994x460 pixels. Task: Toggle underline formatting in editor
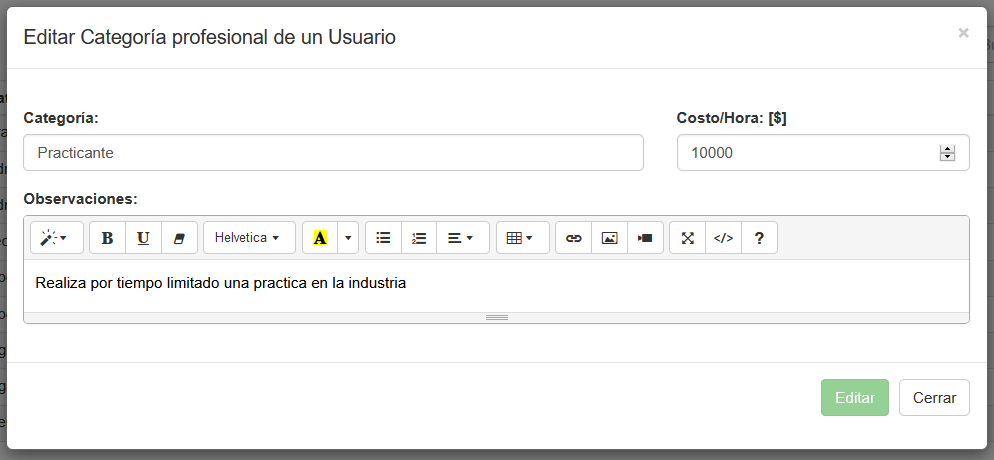click(x=143, y=238)
